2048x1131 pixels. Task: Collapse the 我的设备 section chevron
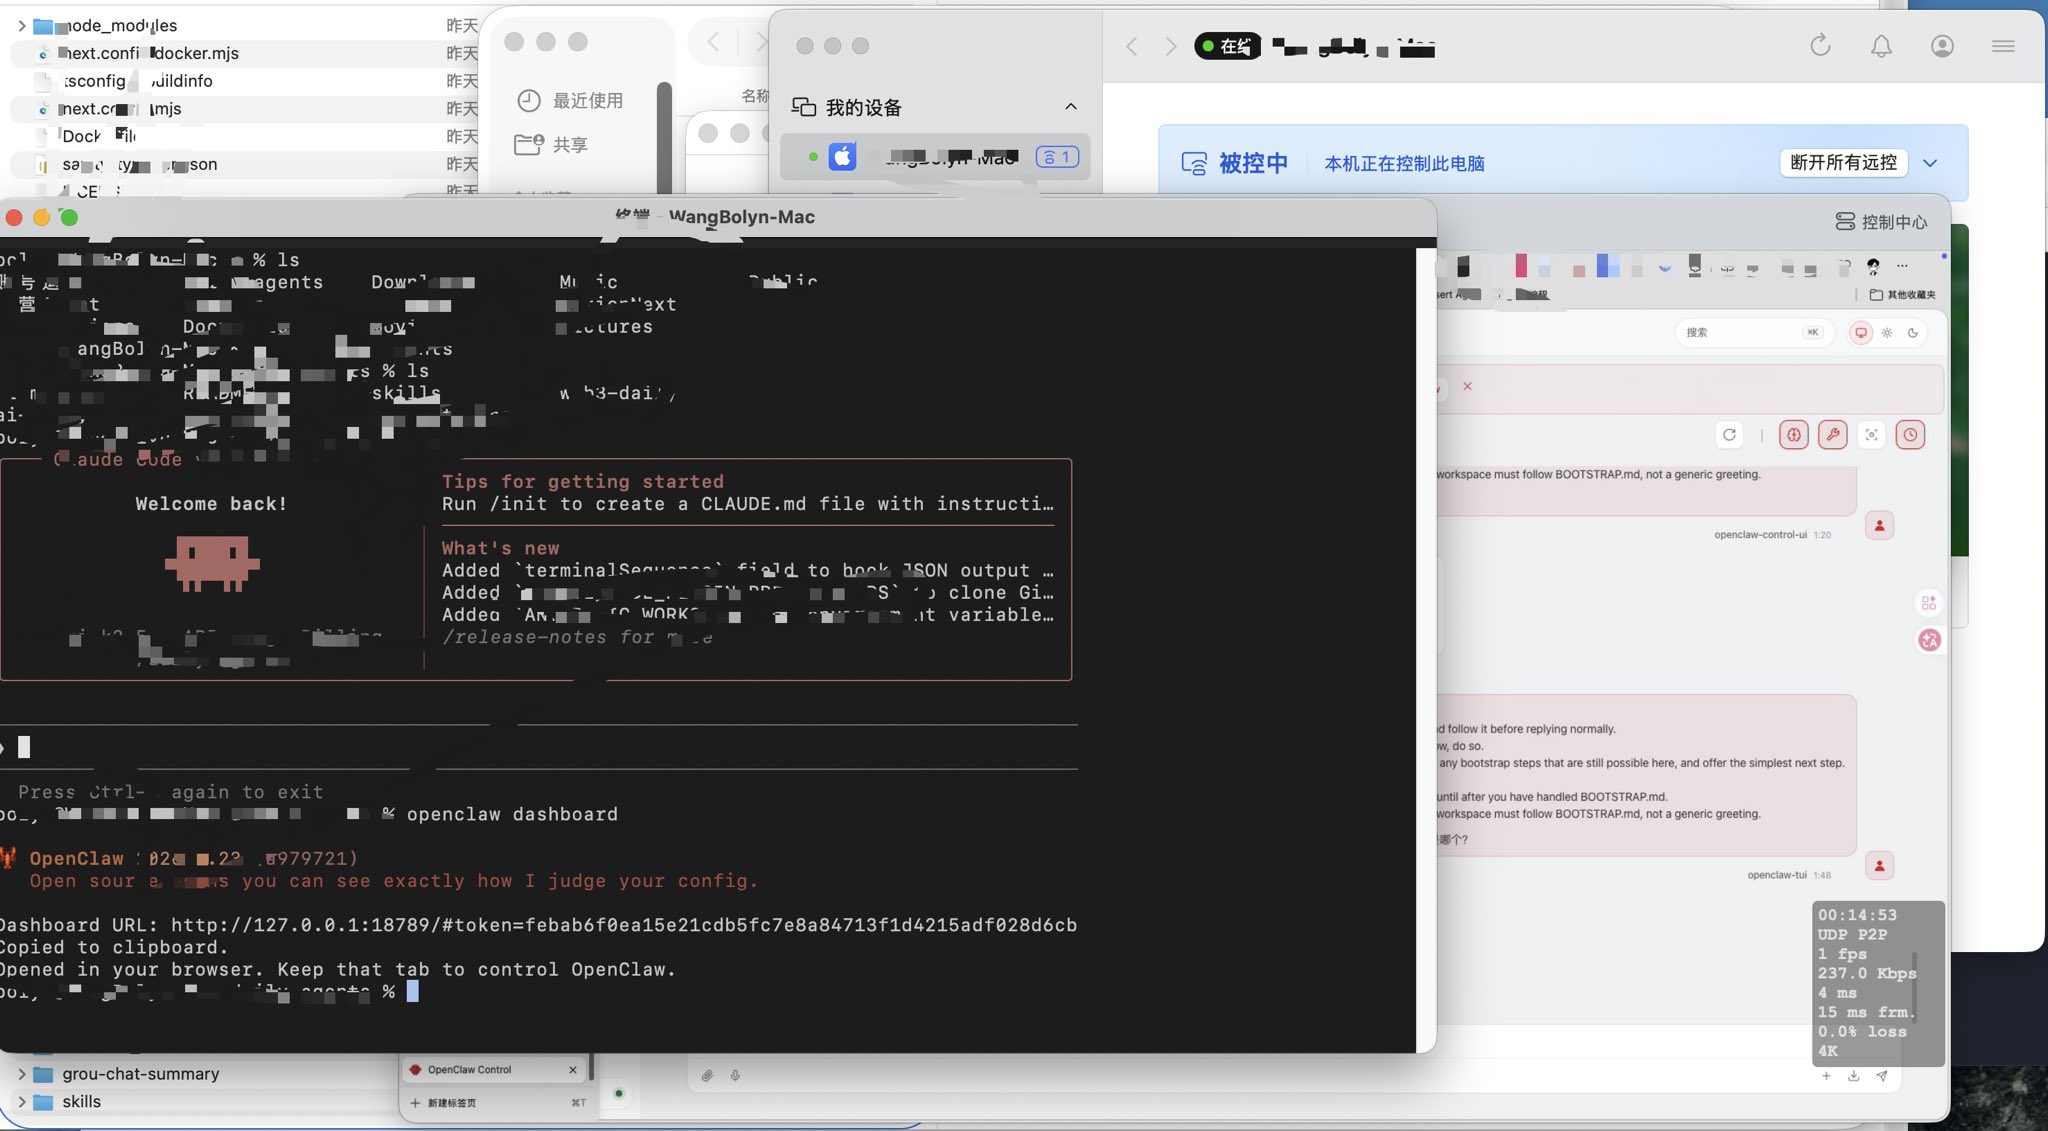(1071, 107)
